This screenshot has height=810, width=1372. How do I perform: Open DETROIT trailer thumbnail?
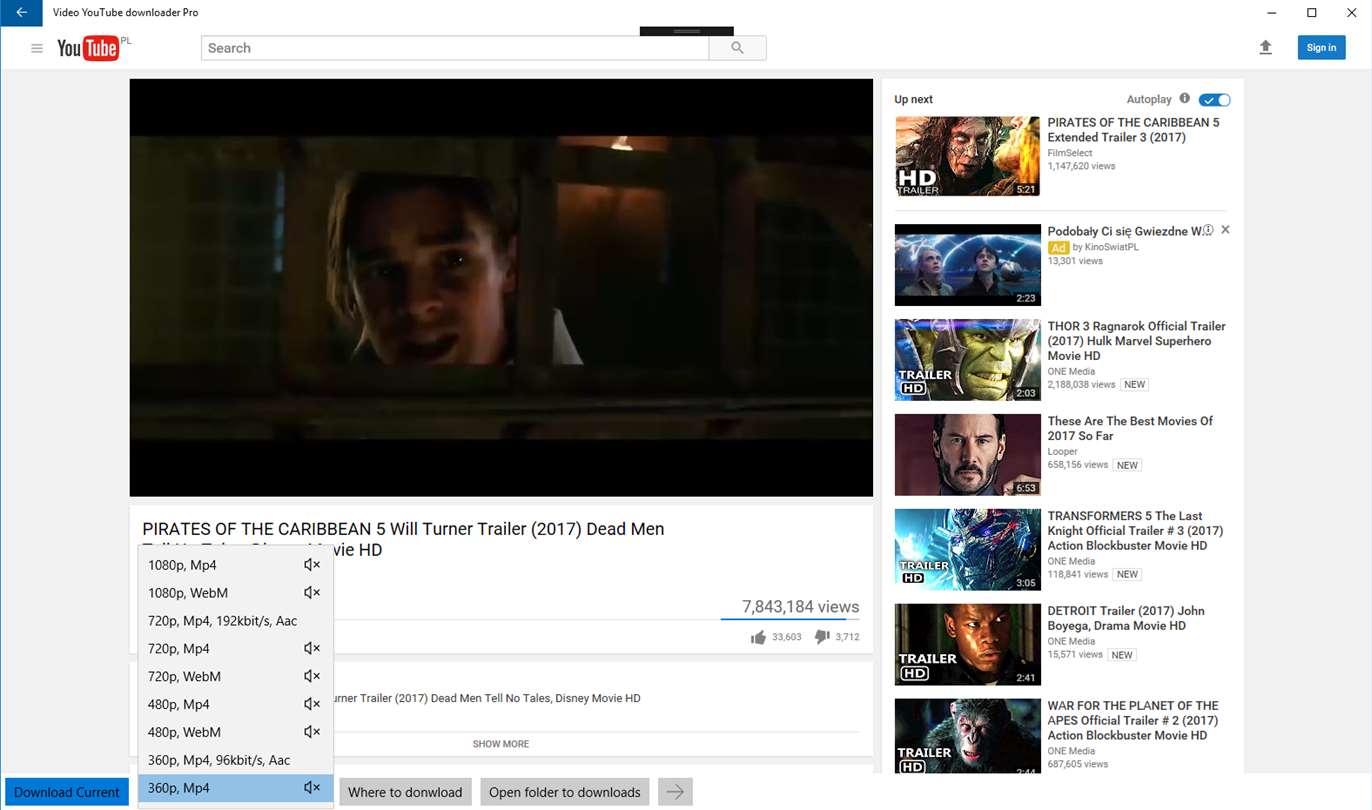(967, 645)
